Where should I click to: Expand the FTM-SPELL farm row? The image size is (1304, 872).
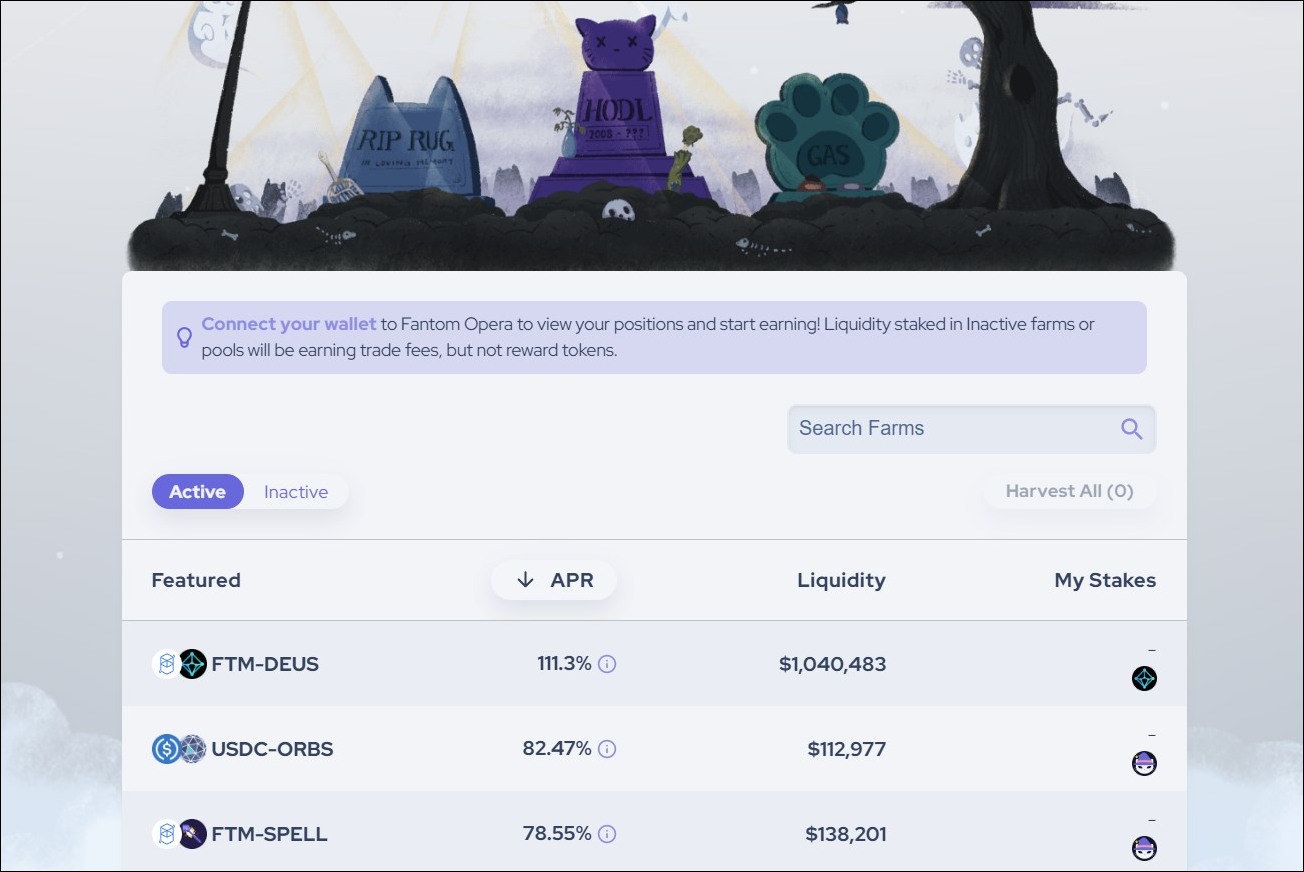coord(654,832)
